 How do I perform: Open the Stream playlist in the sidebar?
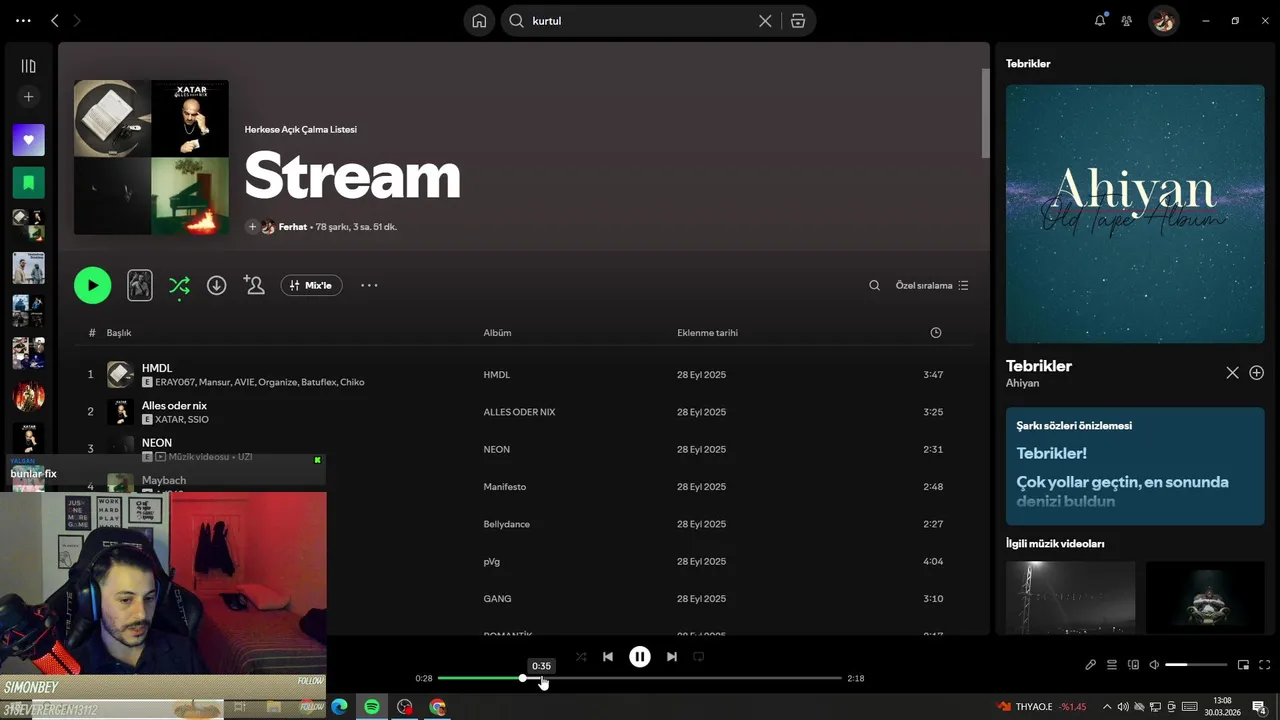click(x=28, y=225)
